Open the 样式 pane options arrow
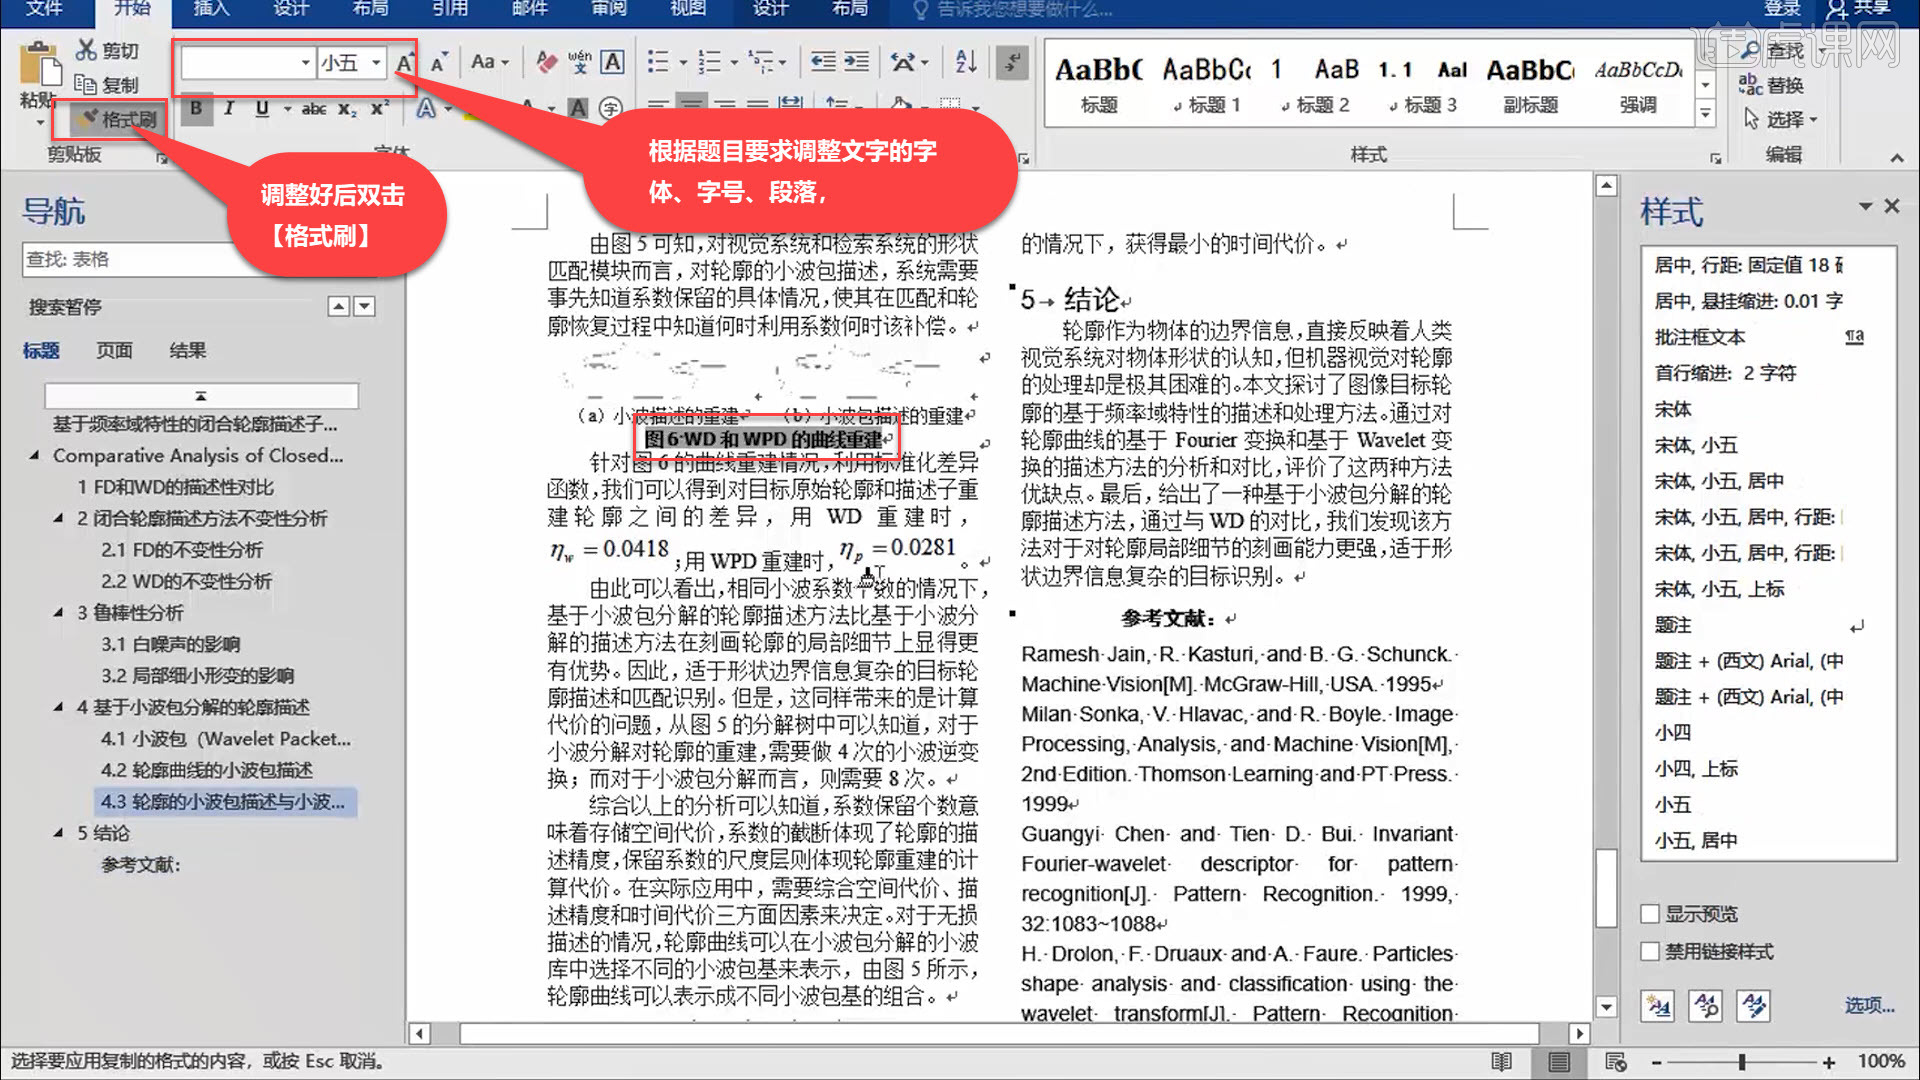Viewport: 1920px width, 1080px height. [x=1865, y=206]
